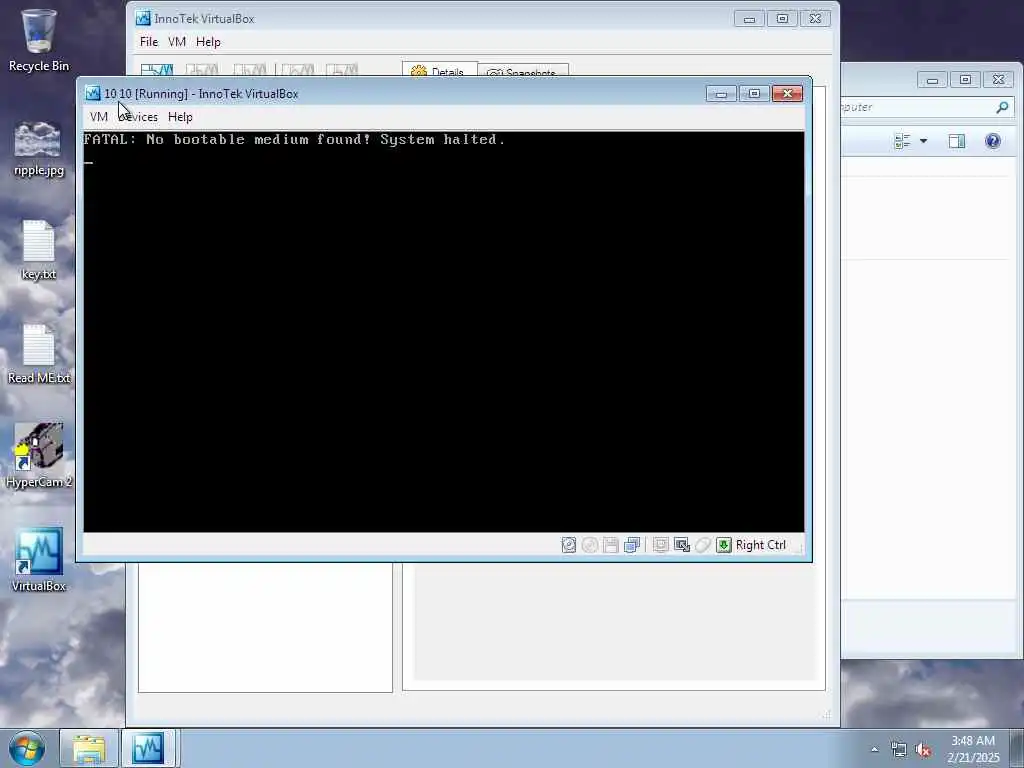This screenshot has width=1024, height=768.
Task: Click the Right Ctrl host key label
Action: click(761, 545)
